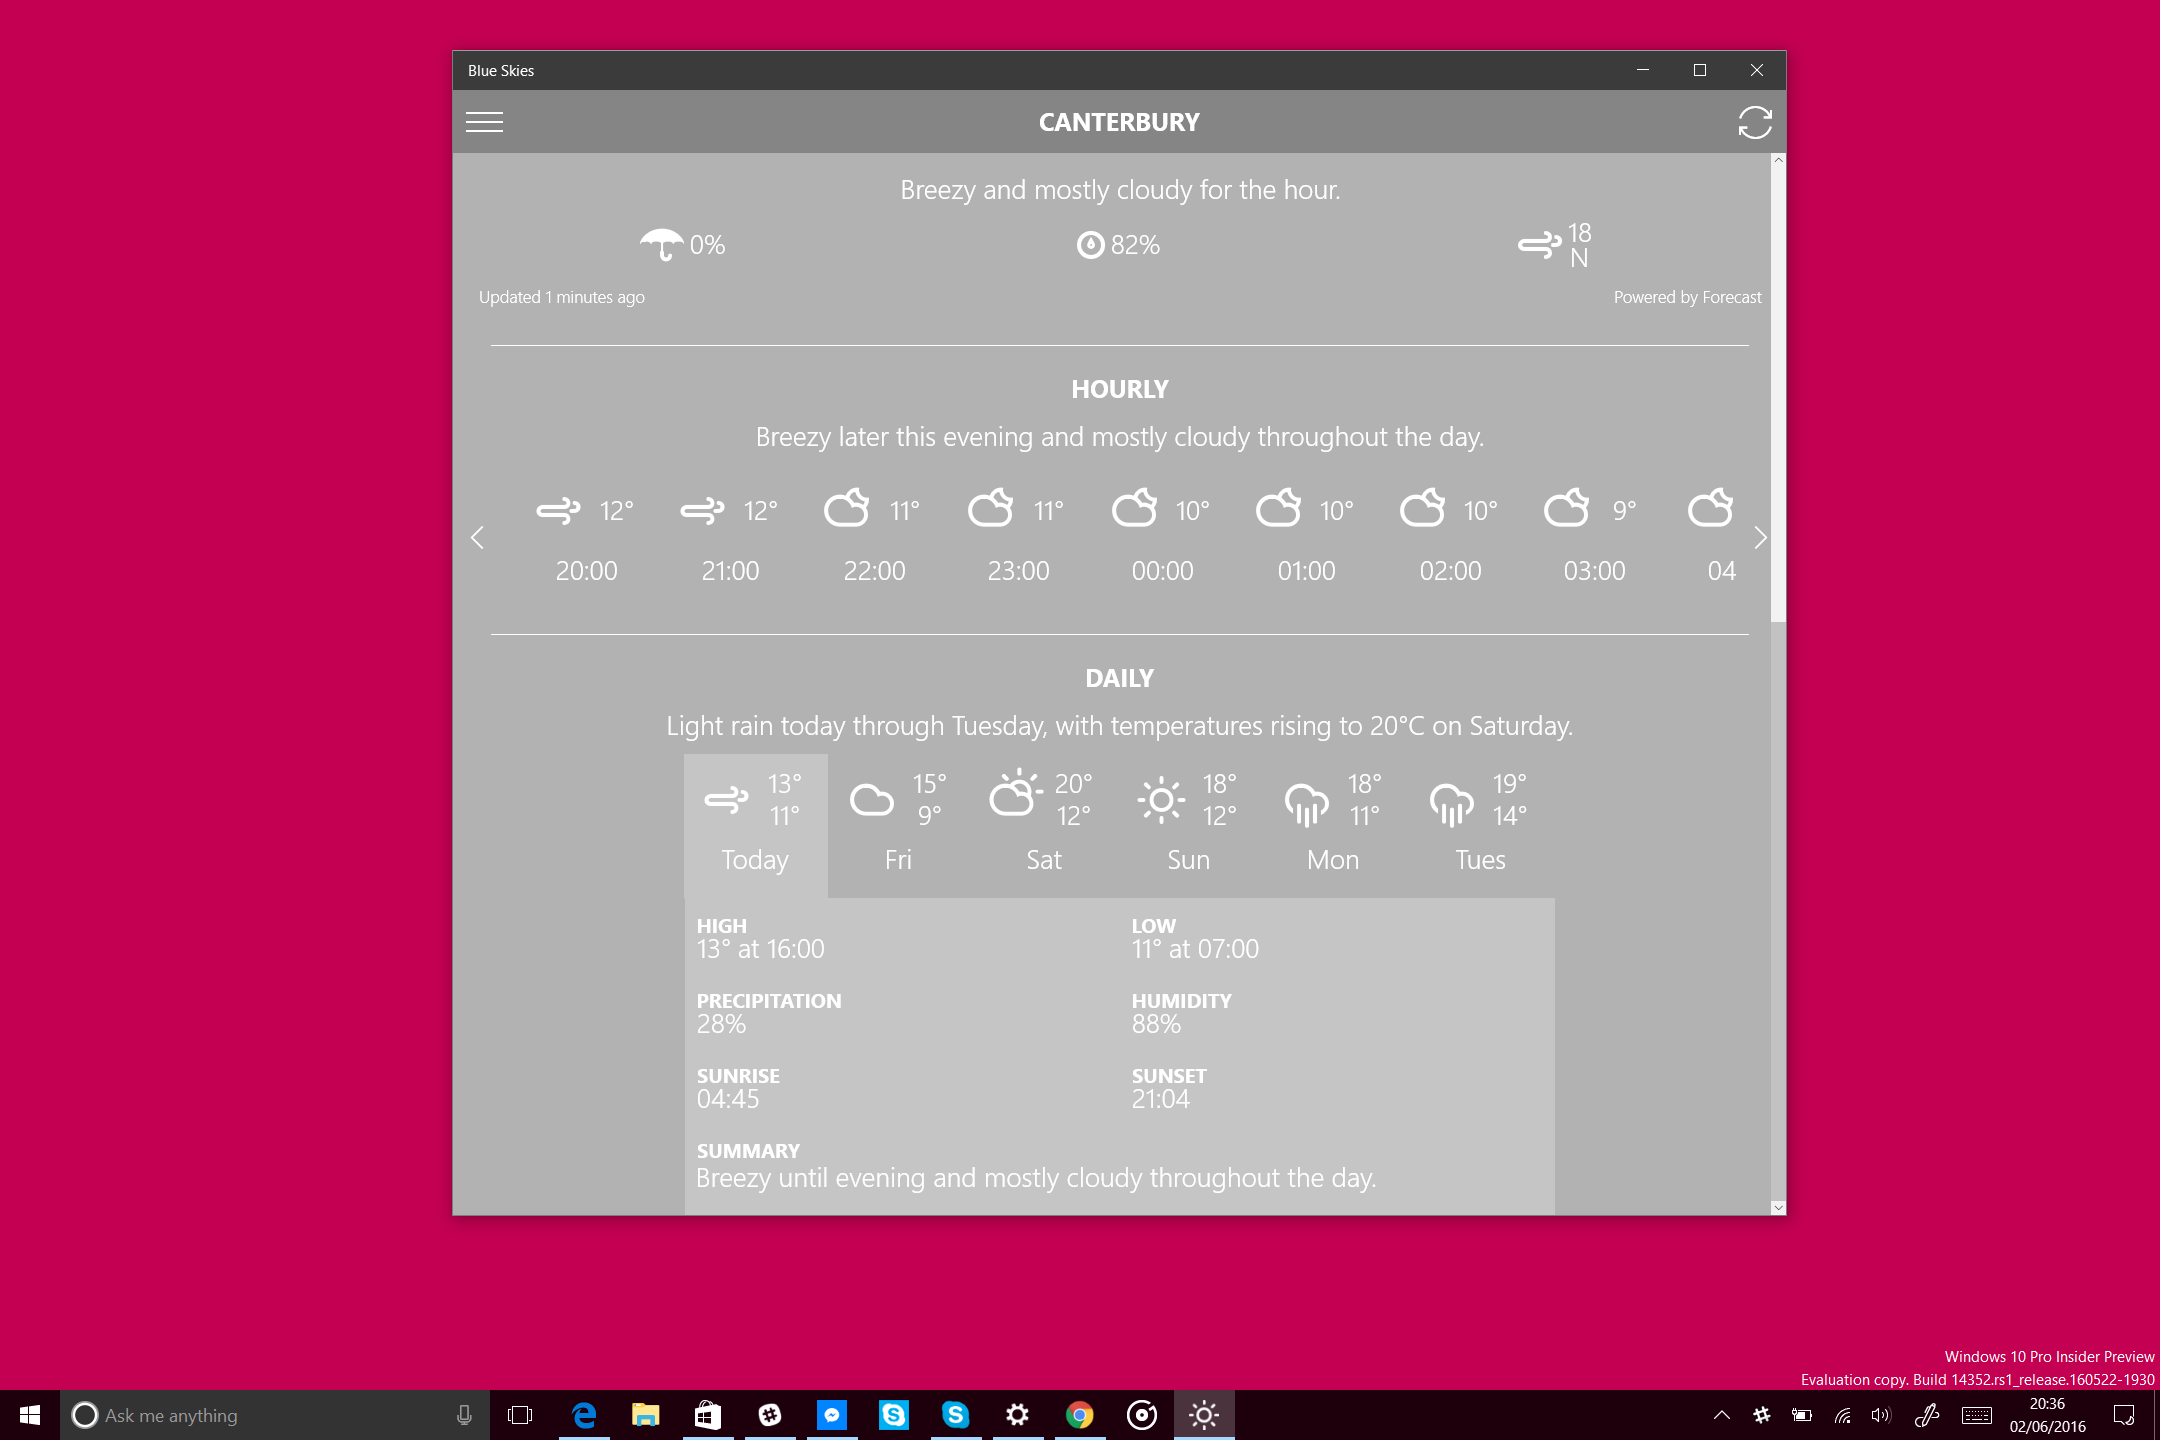
Task: Close the Blue Skies window
Action: coord(1757,70)
